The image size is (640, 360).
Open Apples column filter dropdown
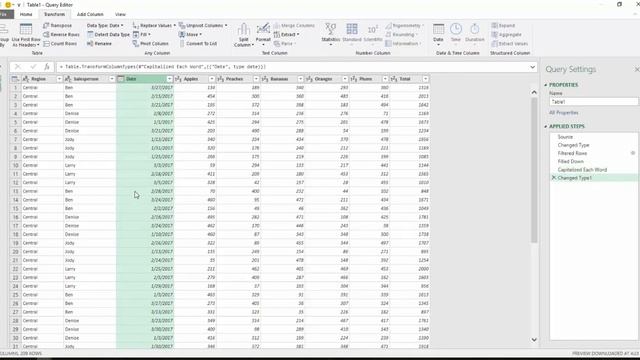click(211, 79)
